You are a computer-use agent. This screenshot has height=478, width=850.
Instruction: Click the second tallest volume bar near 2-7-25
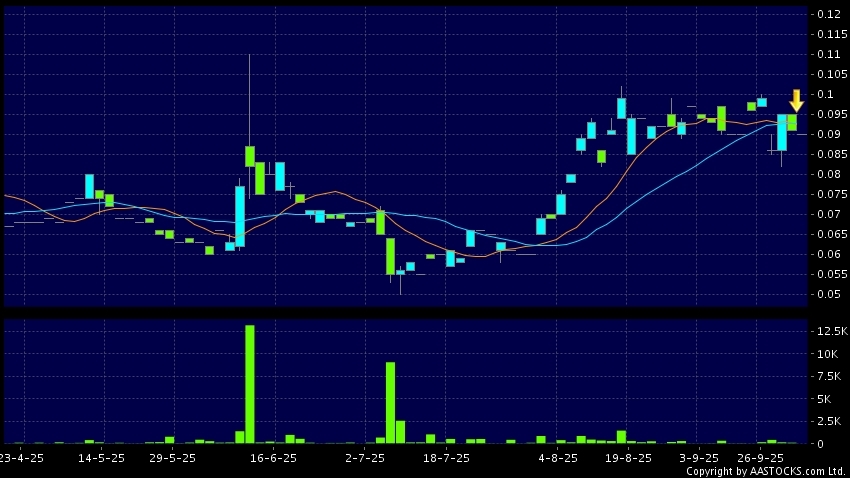390,402
